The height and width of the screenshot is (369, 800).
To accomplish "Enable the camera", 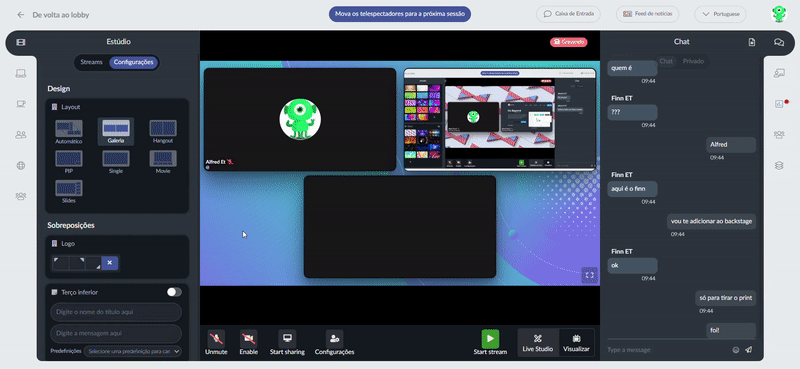I will click(248, 342).
